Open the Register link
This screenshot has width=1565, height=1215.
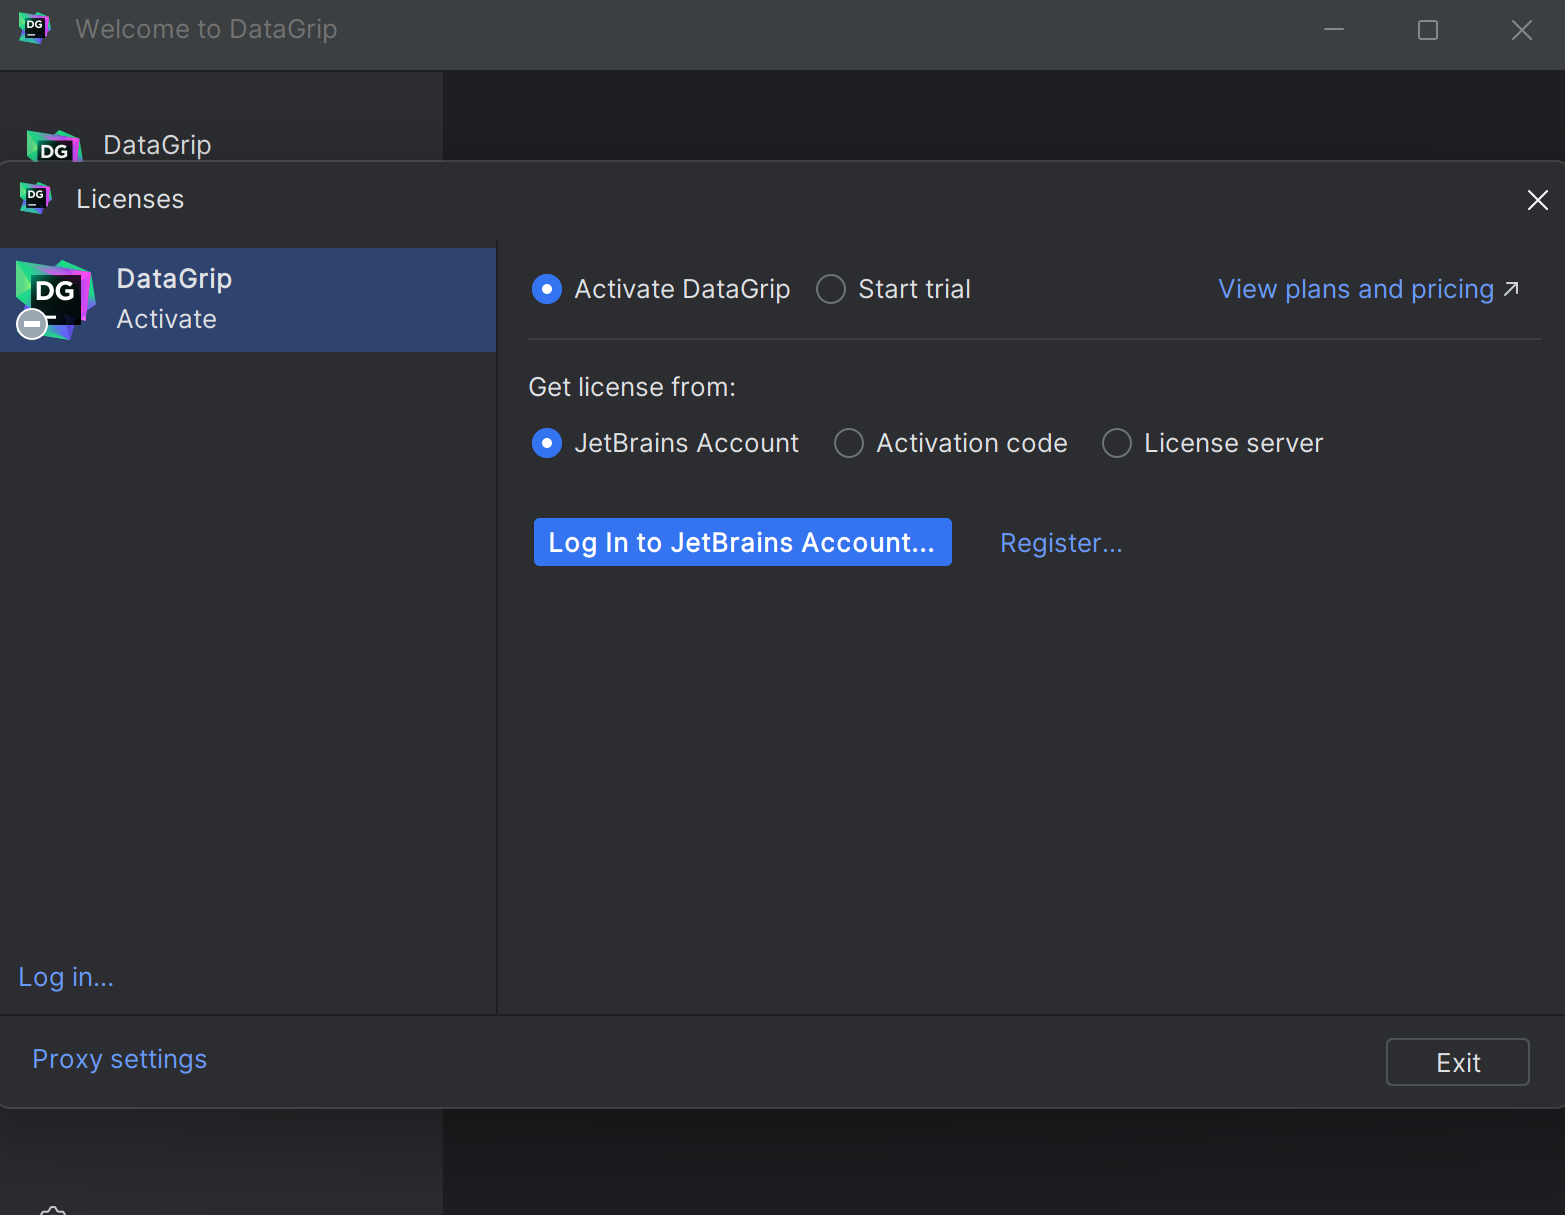coord(1061,543)
